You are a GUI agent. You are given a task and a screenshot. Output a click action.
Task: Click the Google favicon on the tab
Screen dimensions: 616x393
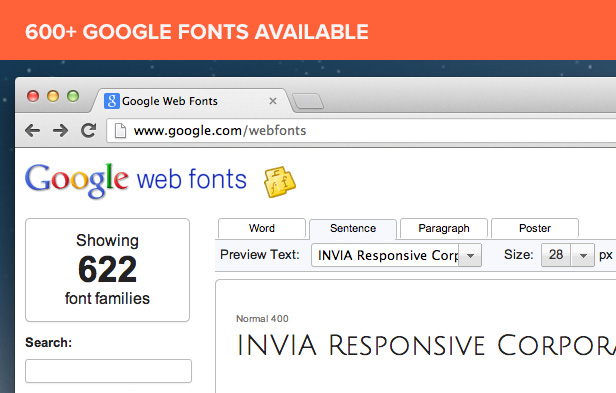tap(112, 101)
